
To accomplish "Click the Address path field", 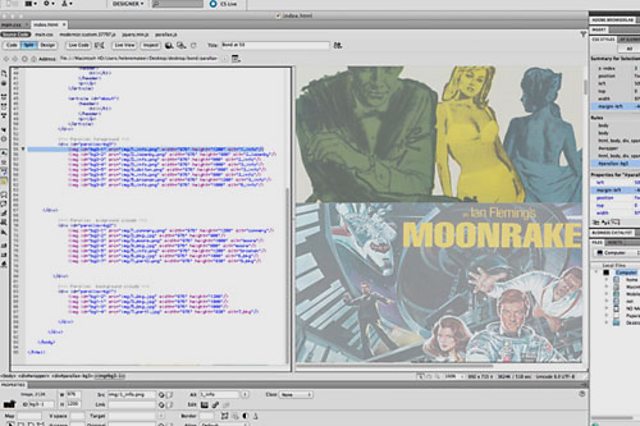I will coord(139,58).
